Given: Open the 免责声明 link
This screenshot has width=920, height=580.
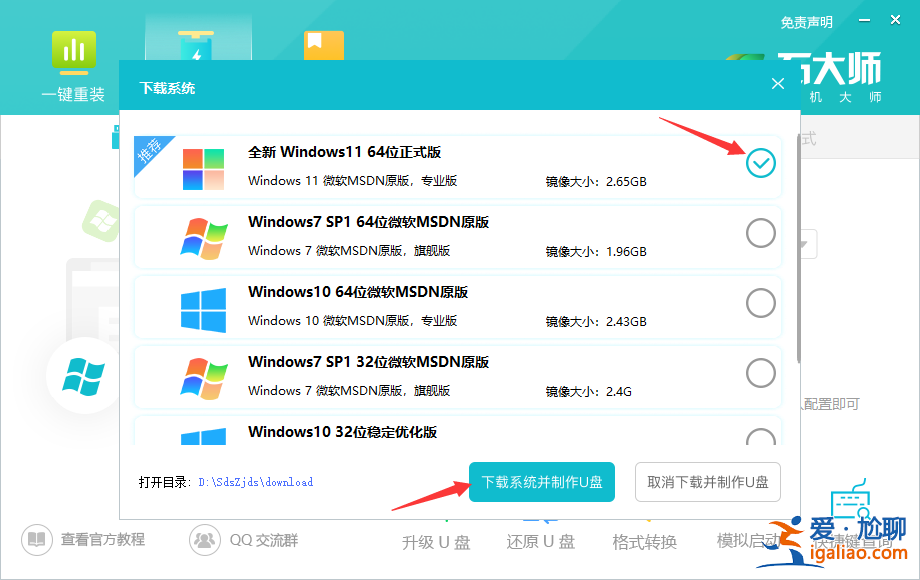Looking at the screenshot, I should [806, 21].
